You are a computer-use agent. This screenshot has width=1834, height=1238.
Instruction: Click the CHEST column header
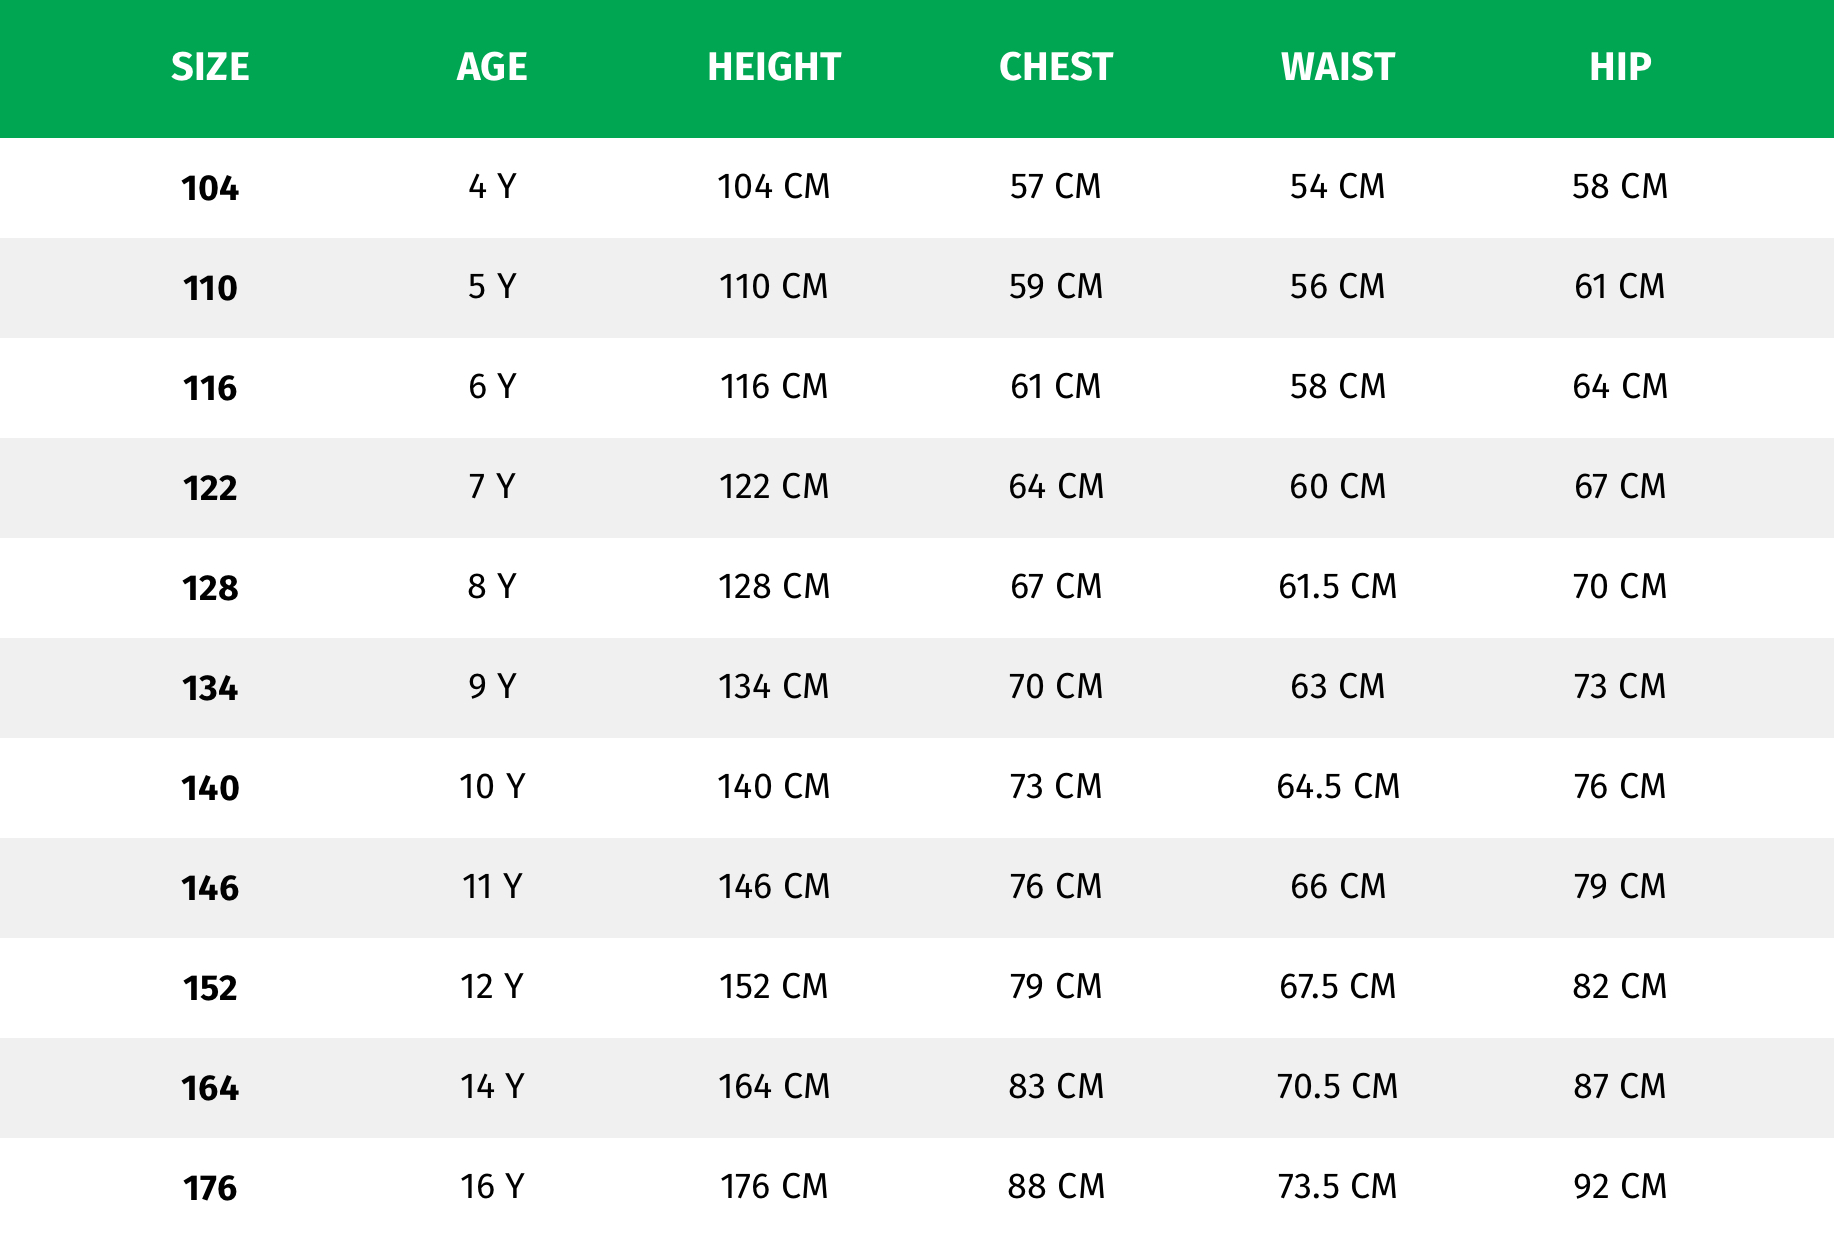tap(1056, 67)
